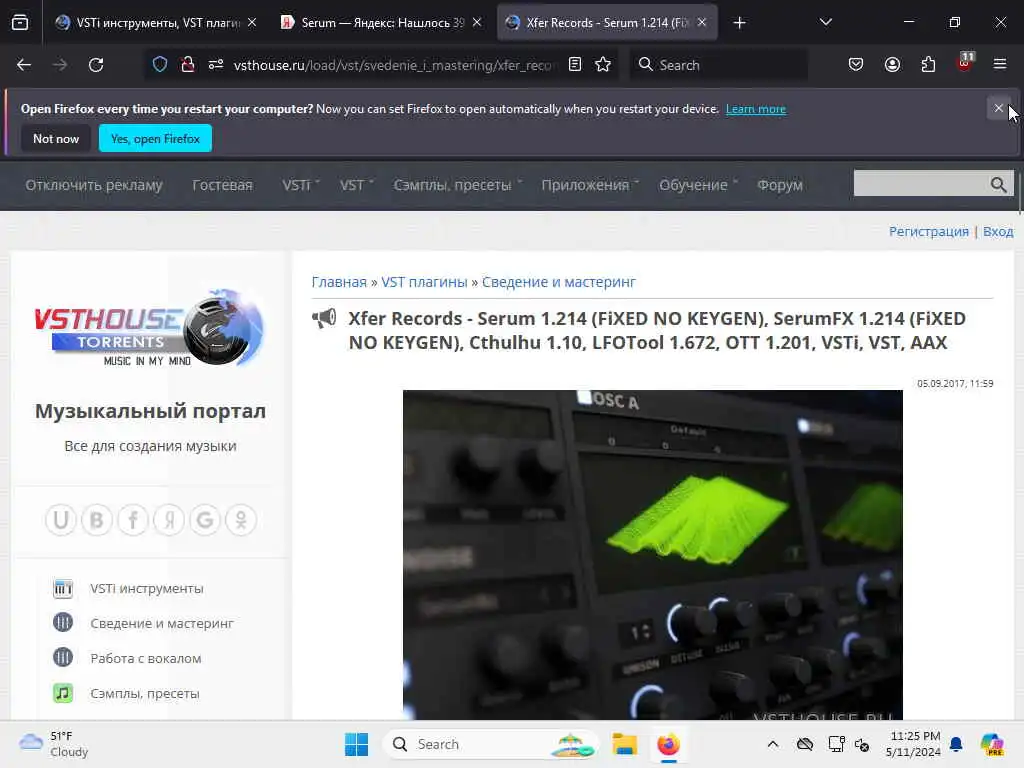Screen dimensions: 1024x768
Task: Go to Главная breadcrumb link
Action: [x=339, y=281]
